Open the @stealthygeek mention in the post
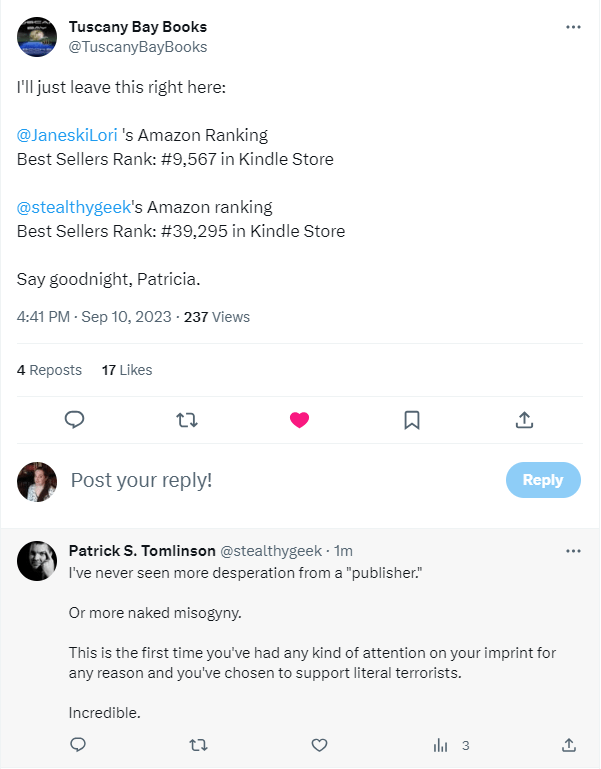 pyautogui.click(x=74, y=207)
